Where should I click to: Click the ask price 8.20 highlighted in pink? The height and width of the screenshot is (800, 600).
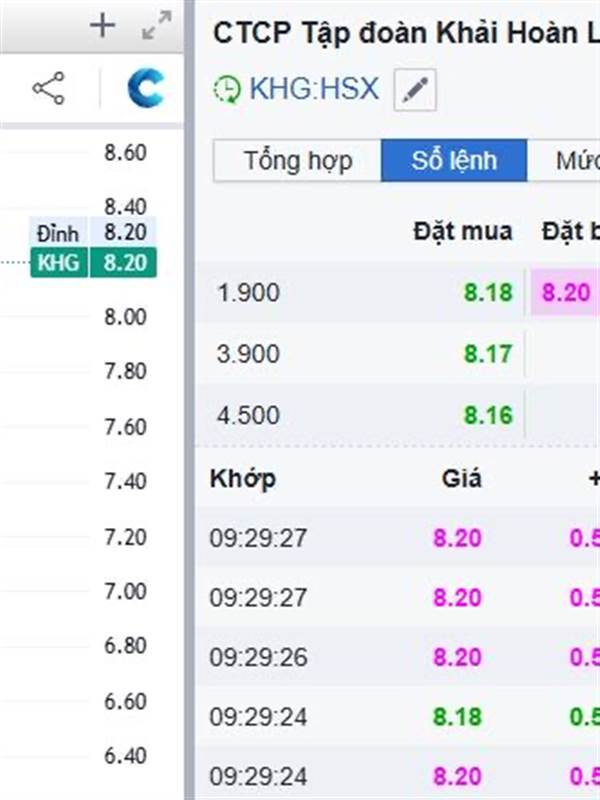coord(566,293)
